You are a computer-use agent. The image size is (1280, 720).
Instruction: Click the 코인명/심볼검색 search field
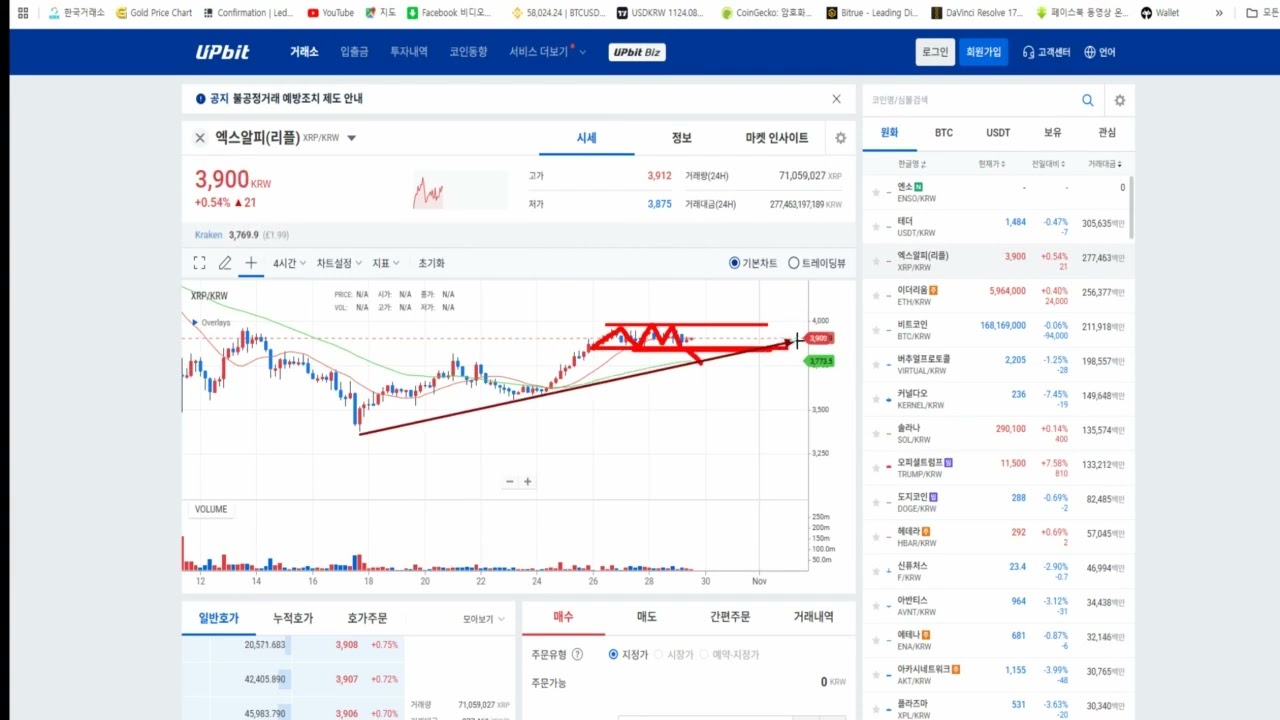(x=968, y=100)
